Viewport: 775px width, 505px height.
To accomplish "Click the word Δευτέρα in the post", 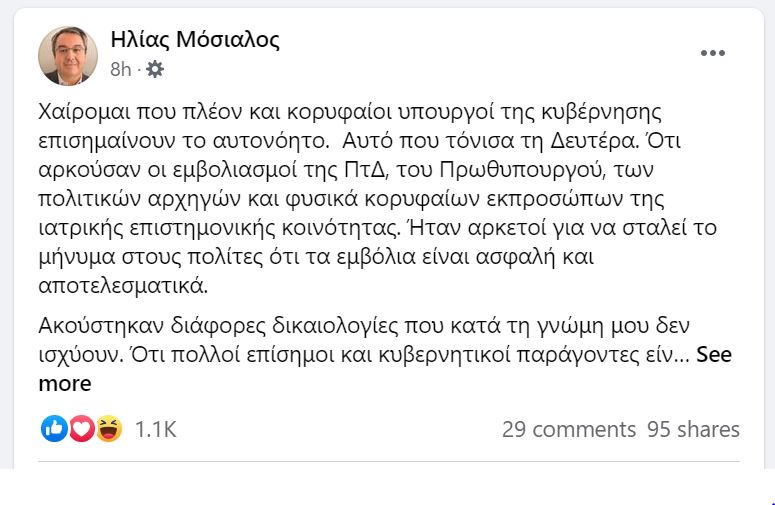I will point(592,141).
